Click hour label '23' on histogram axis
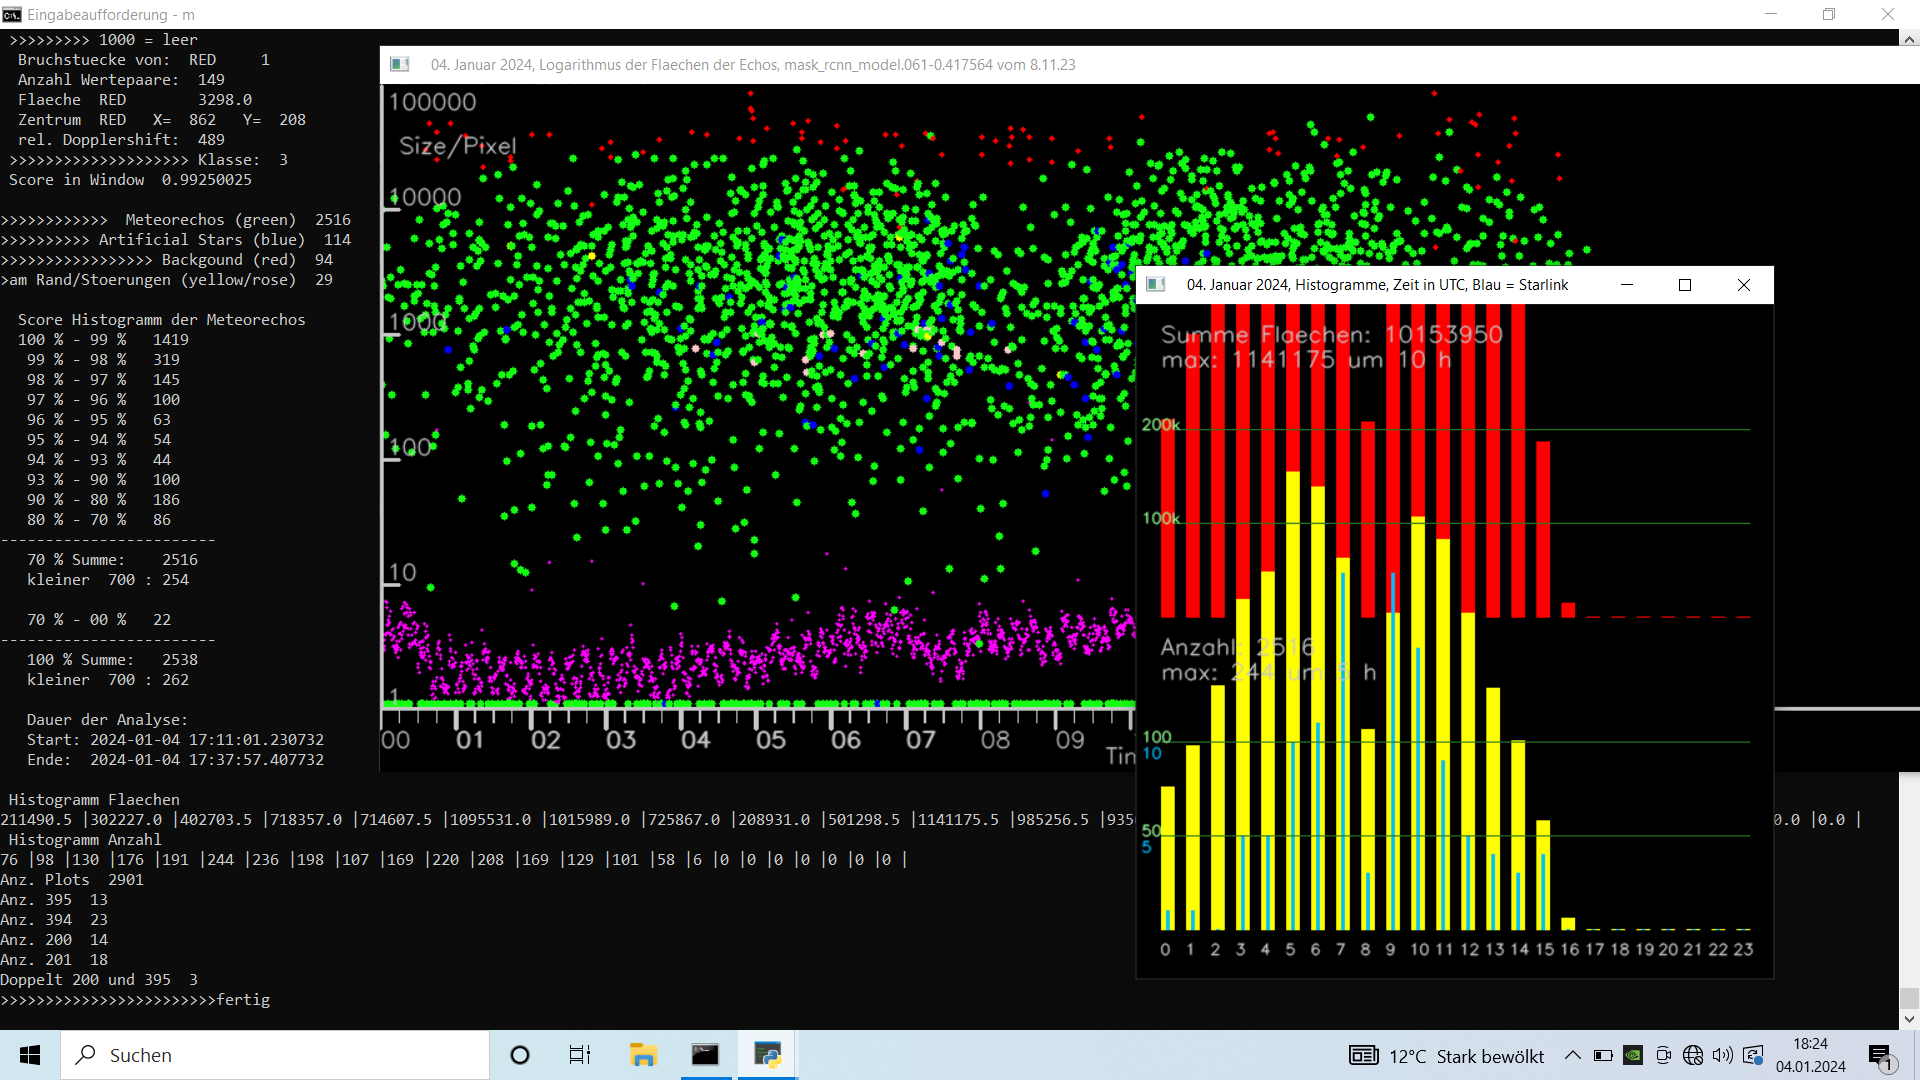The image size is (1920, 1080). (x=1743, y=950)
